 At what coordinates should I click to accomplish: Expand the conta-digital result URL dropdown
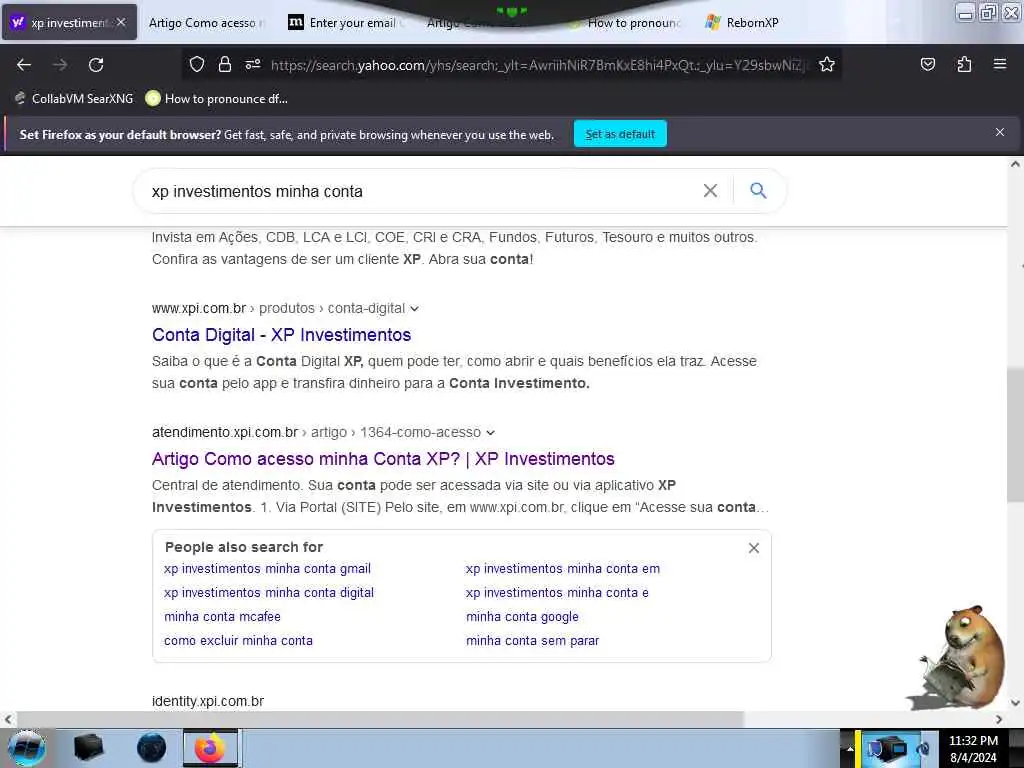[x=414, y=309]
